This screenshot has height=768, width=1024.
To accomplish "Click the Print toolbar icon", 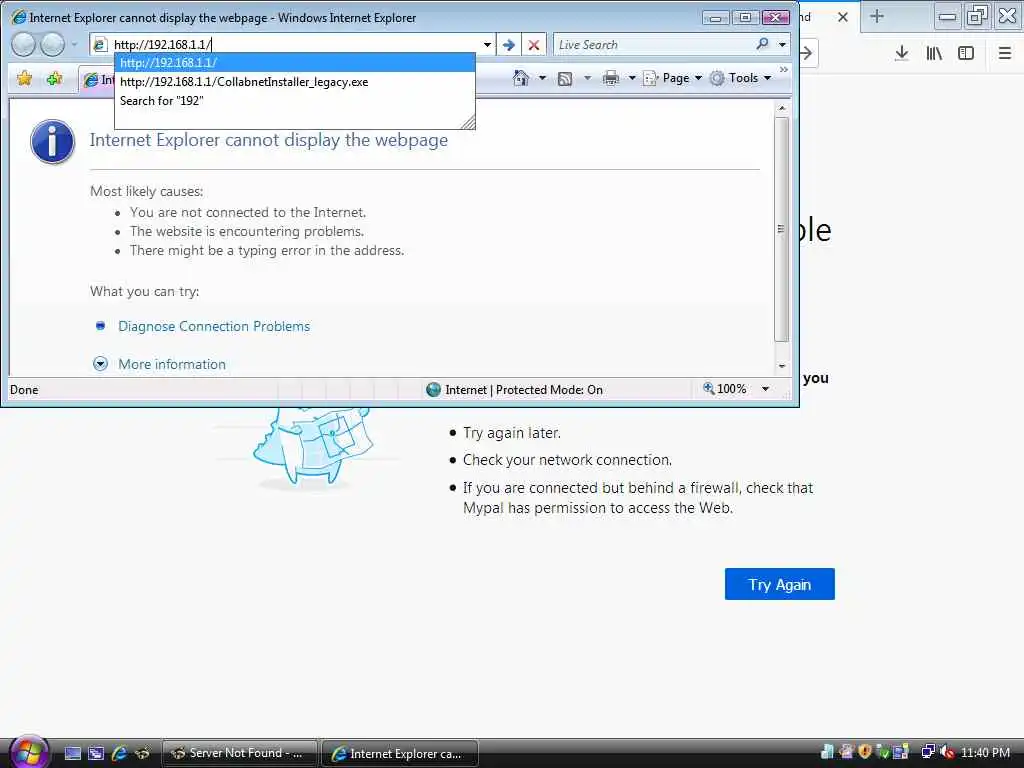I will [611, 78].
